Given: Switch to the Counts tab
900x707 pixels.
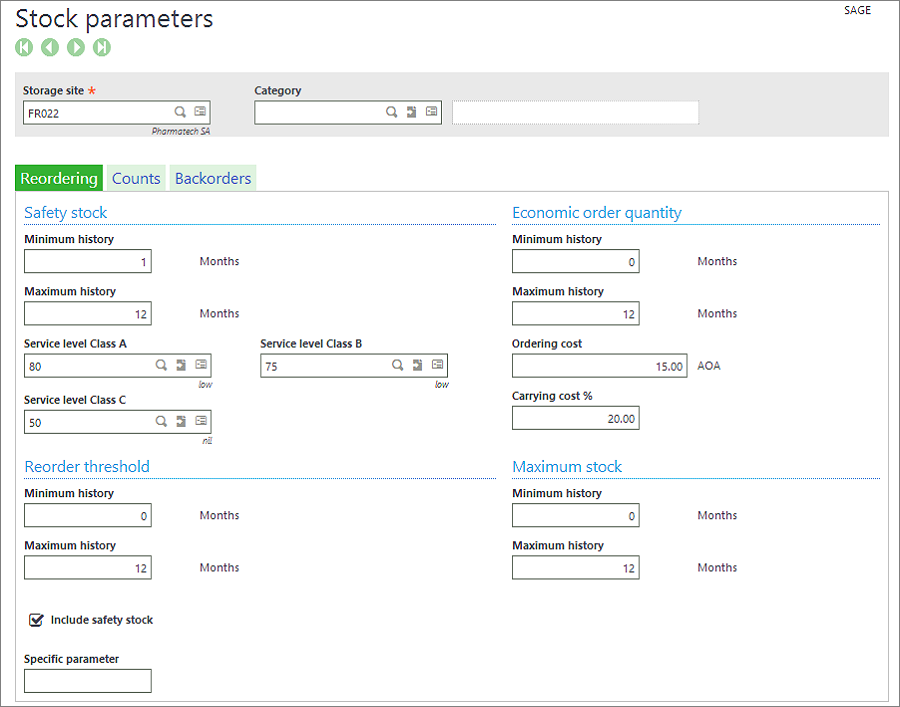Looking at the screenshot, I should [136, 178].
